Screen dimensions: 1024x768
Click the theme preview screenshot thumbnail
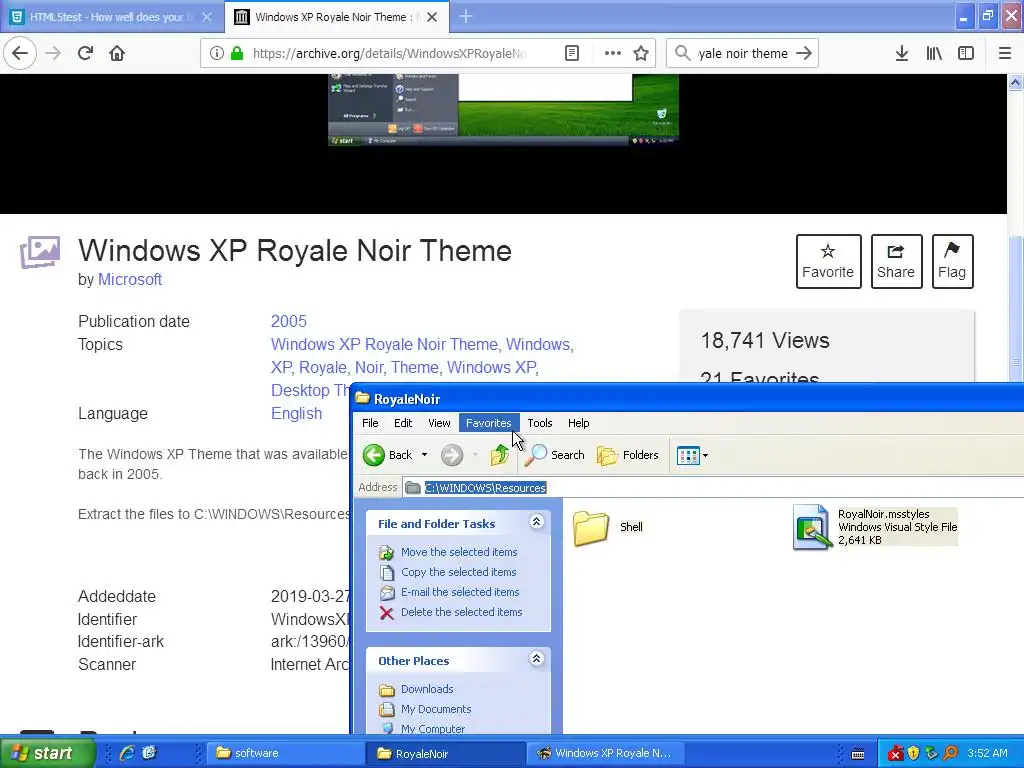pos(504,109)
